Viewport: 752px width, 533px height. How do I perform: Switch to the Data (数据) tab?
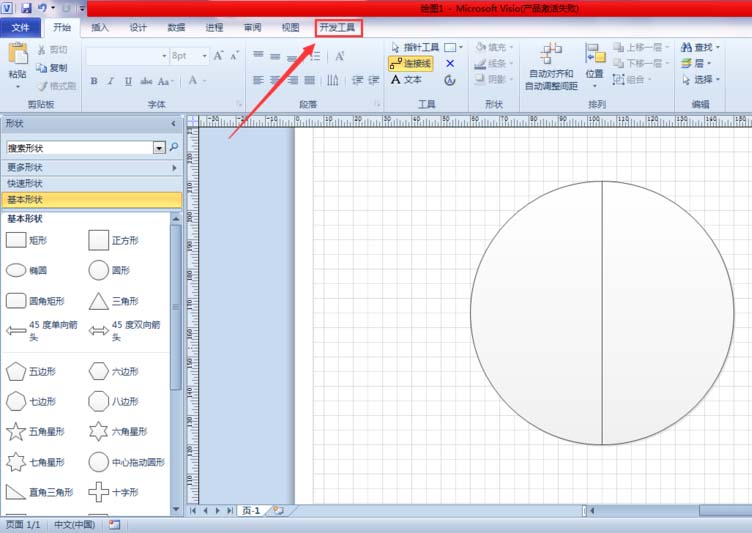tap(176, 28)
